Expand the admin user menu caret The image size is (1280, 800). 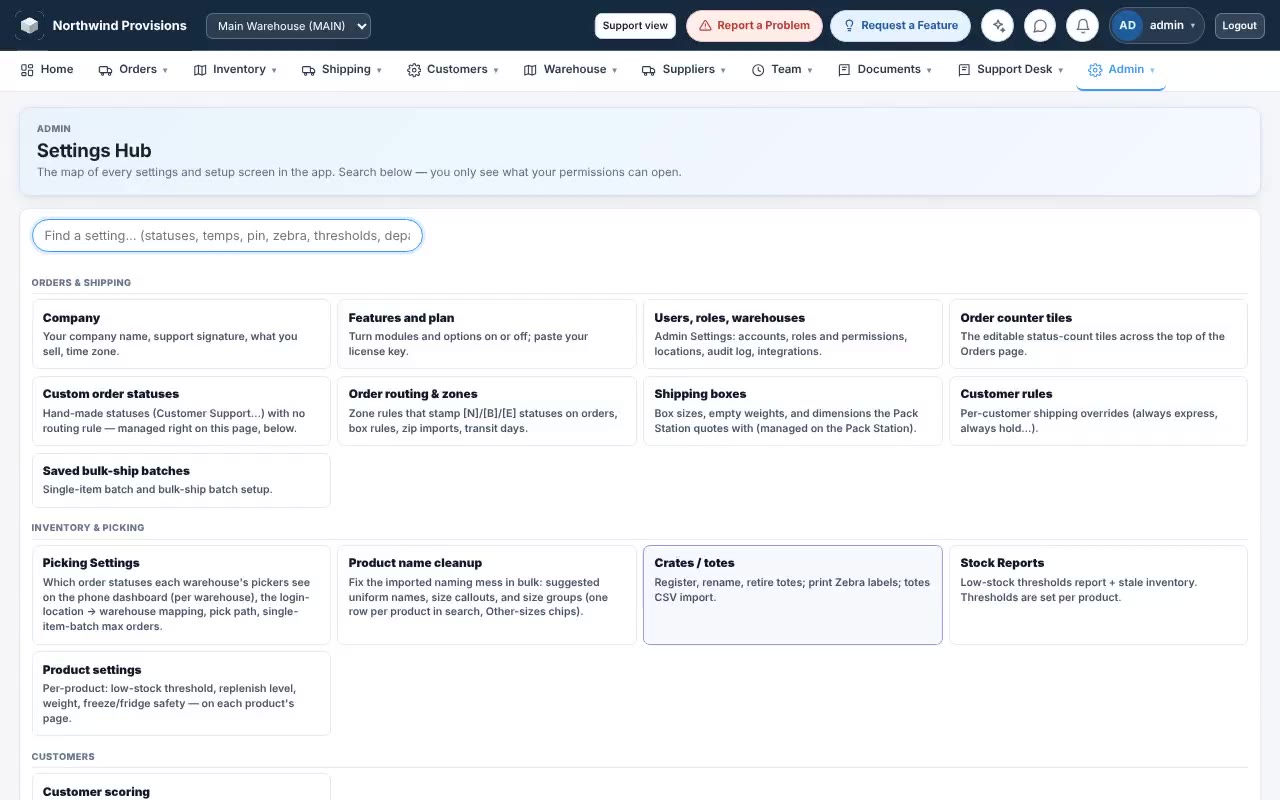pos(1192,26)
